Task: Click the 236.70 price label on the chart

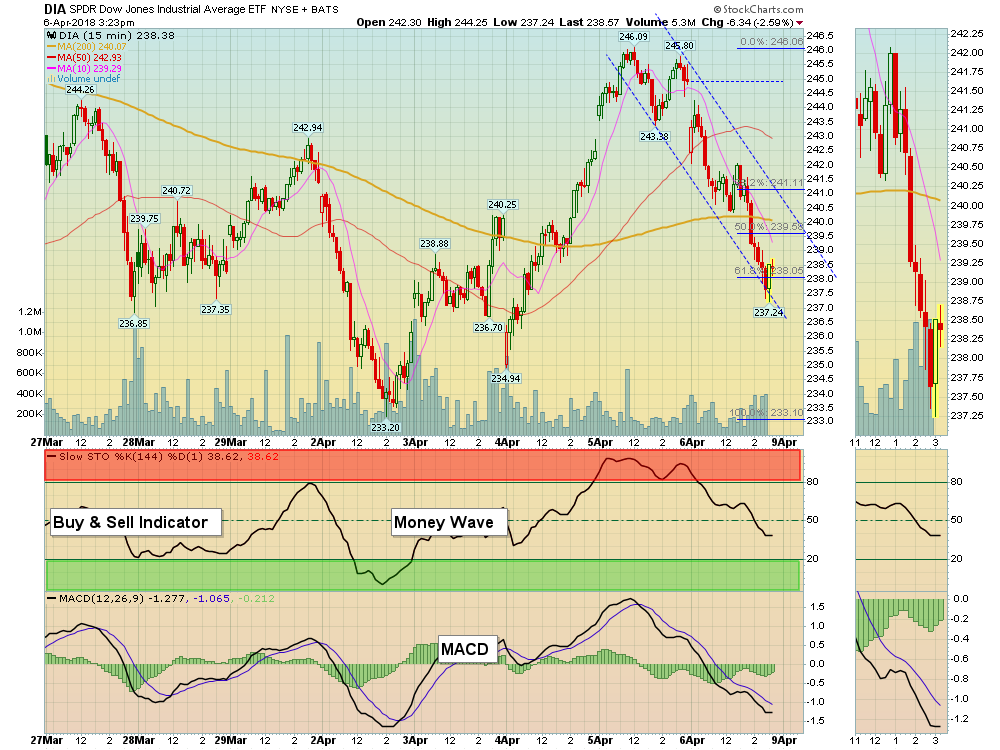Action: 489,328
